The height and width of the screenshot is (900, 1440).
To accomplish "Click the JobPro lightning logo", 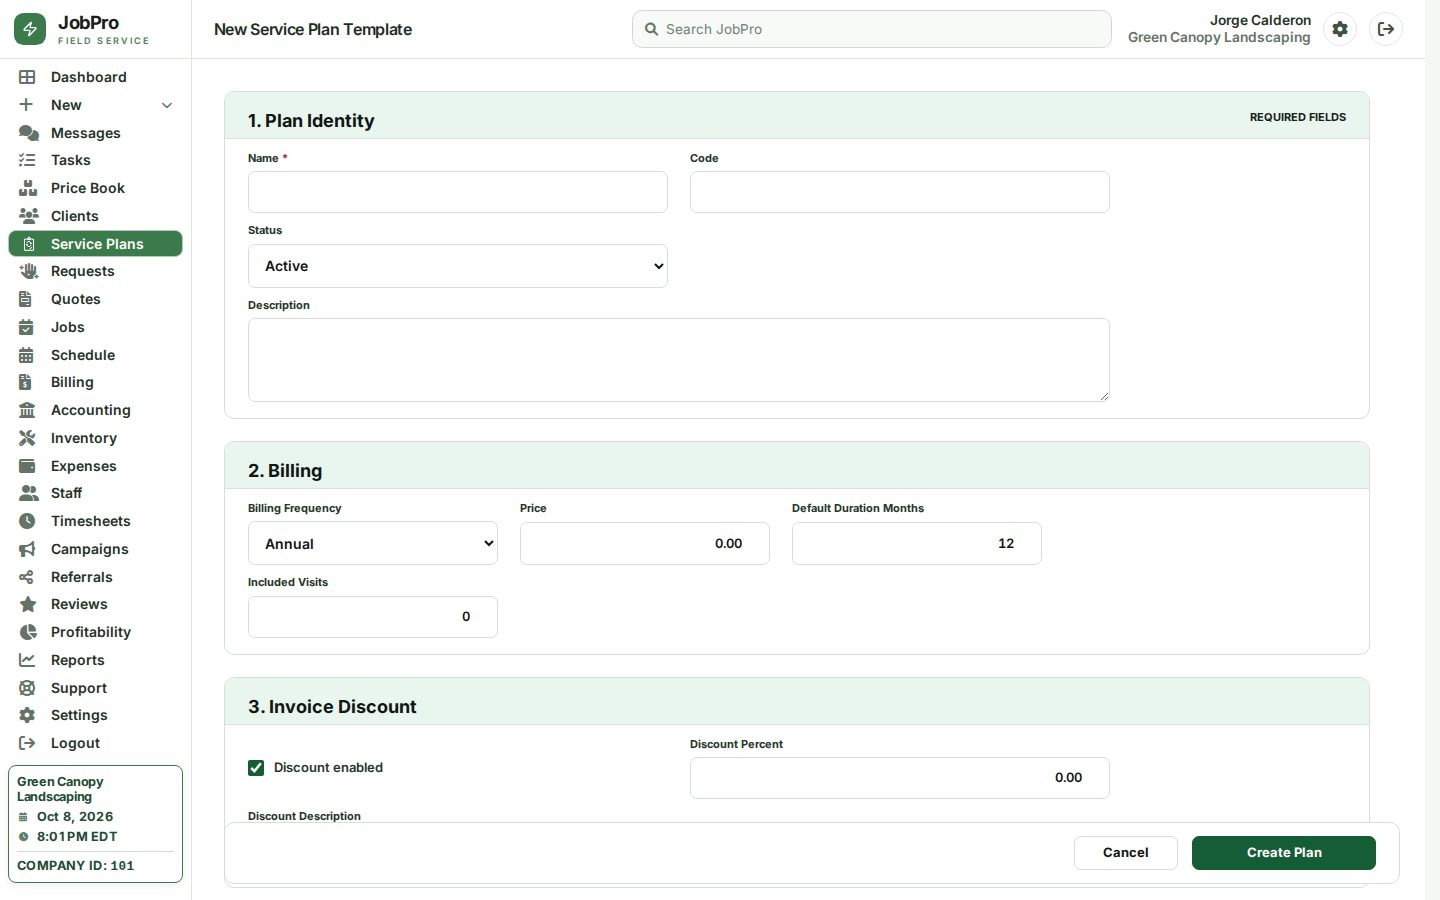I will click(30, 30).
